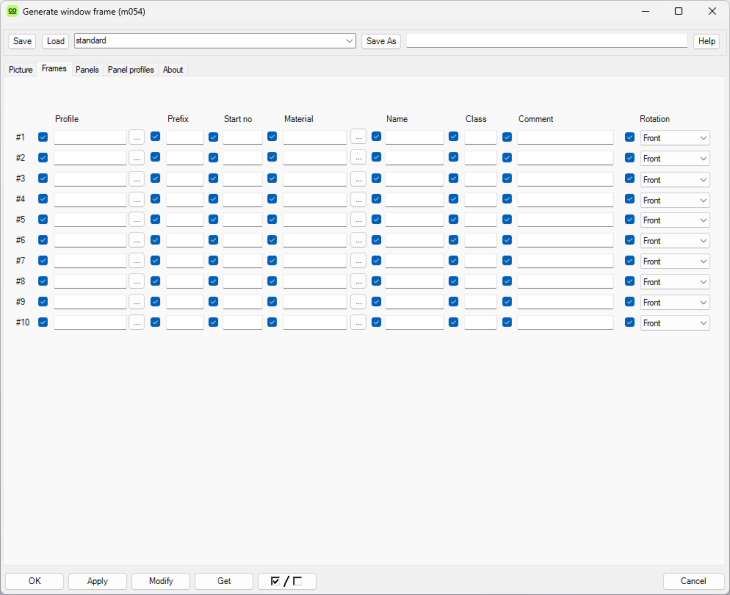
Task: Uncheck the Prefix checkbox for row #2
Action: tap(155, 157)
